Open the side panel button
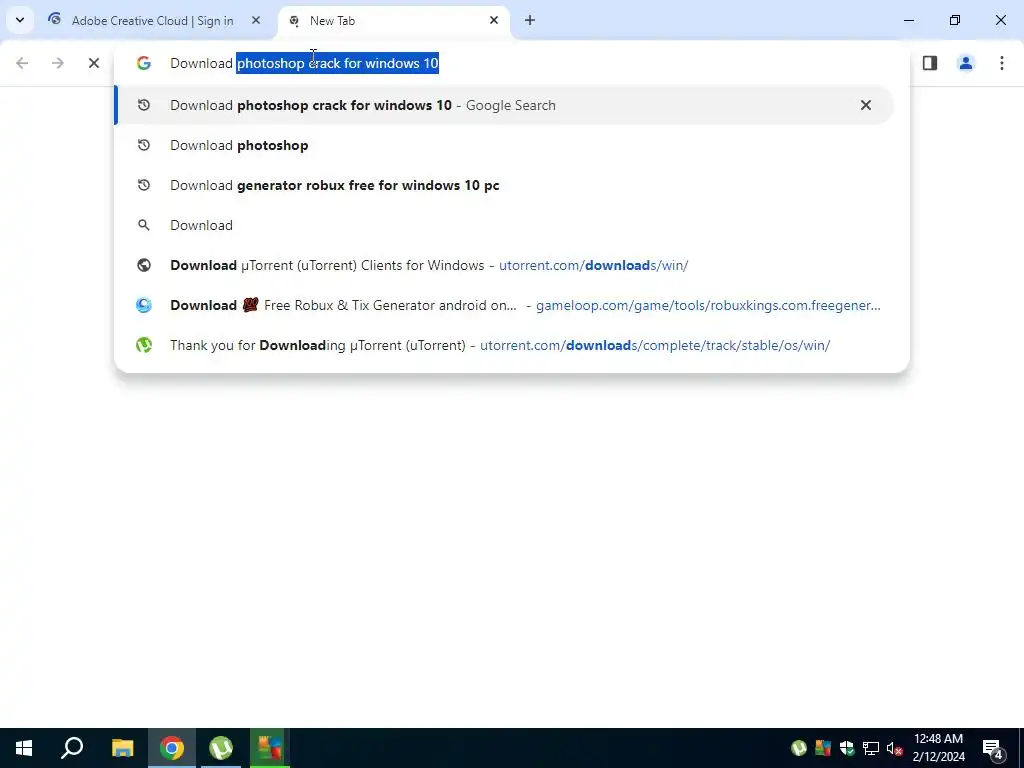The image size is (1024, 768). click(x=930, y=63)
